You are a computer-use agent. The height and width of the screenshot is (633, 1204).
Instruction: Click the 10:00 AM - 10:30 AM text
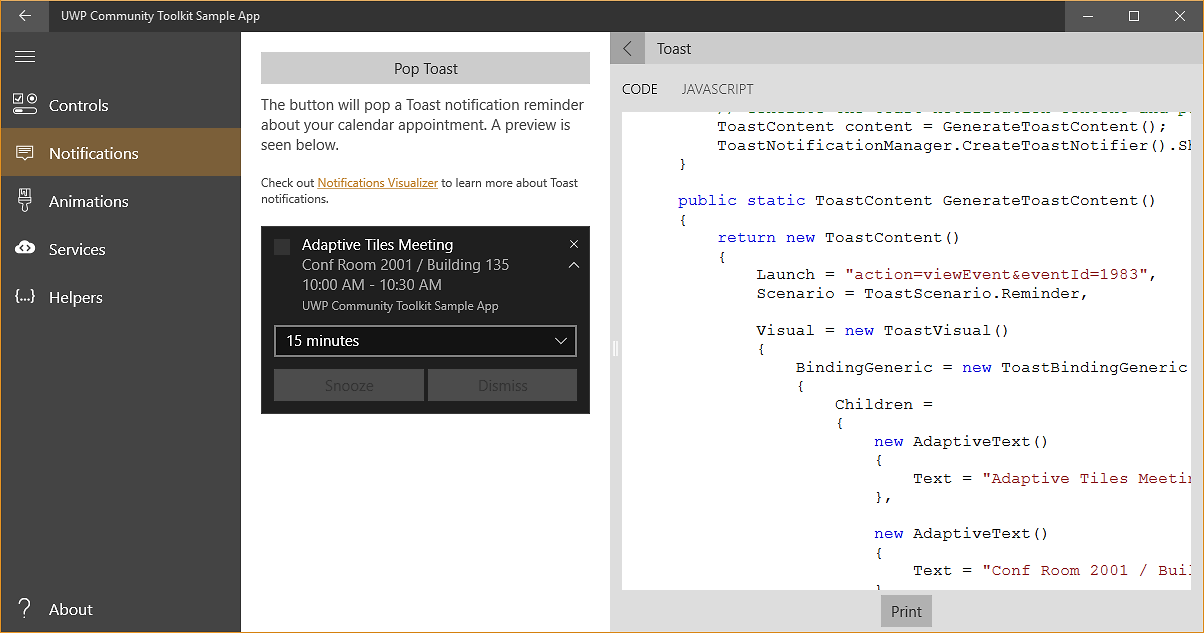[371, 285]
